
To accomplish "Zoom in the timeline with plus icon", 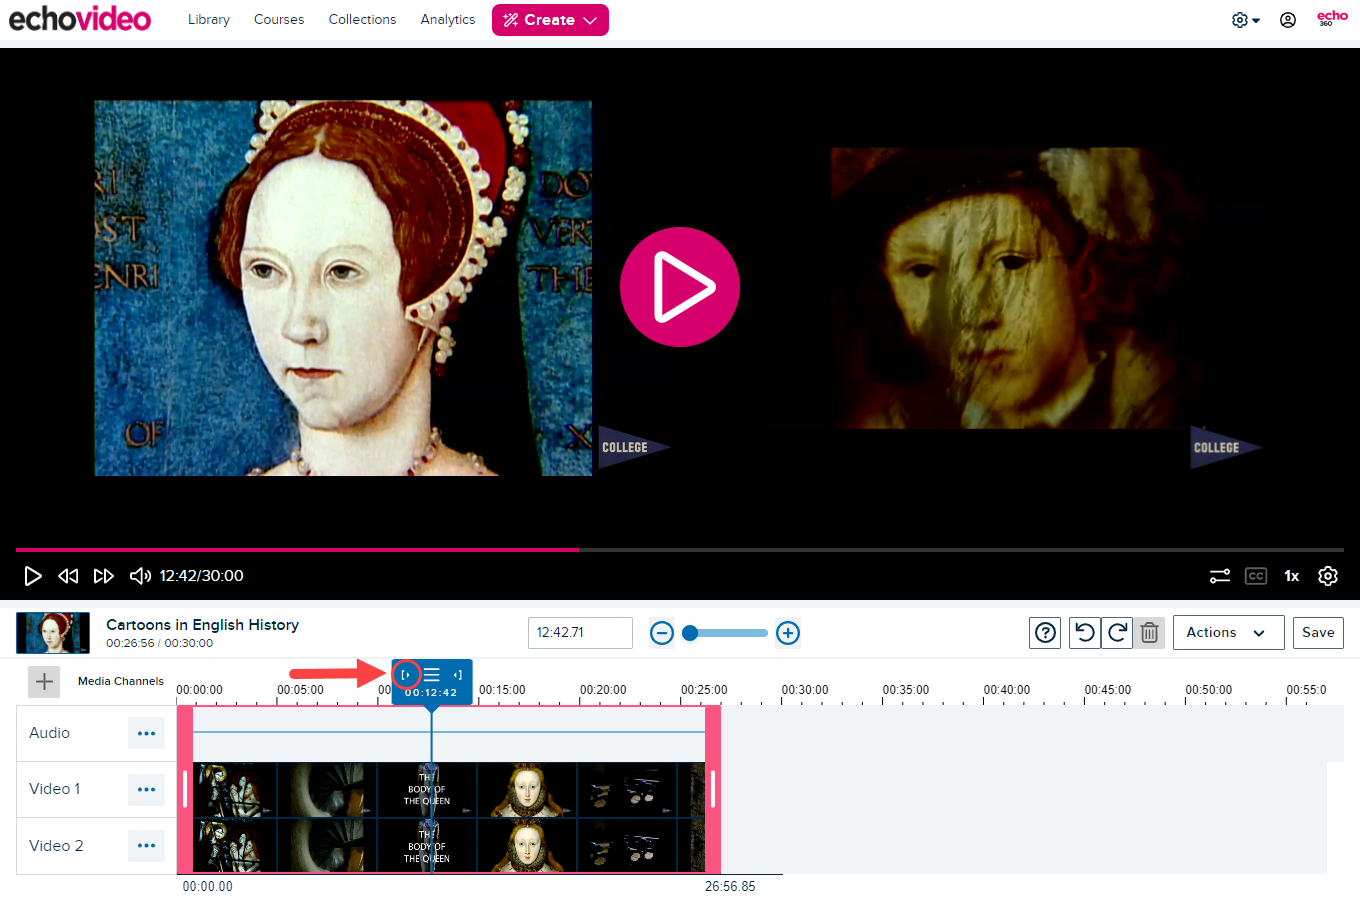I will tap(788, 633).
